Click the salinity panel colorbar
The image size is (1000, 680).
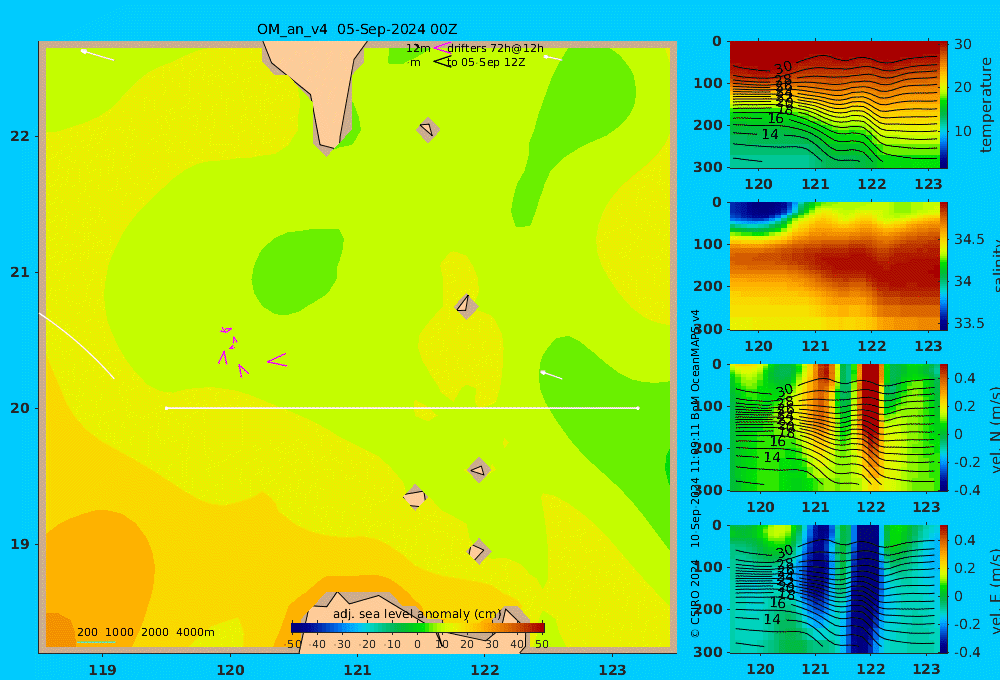(x=944, y=266)
